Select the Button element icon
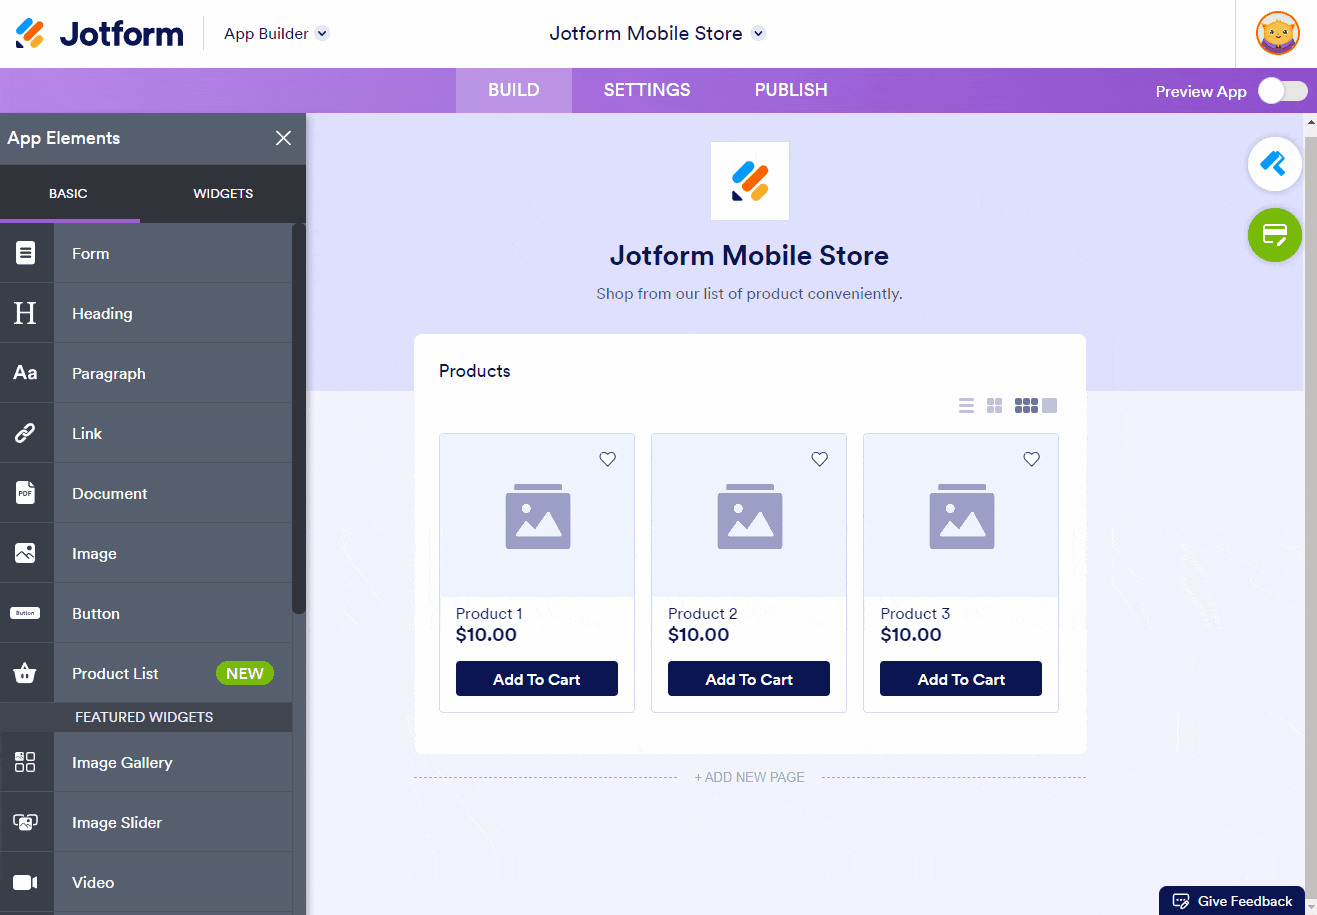Screen dimensions: 1317x915 pos(26,613)
